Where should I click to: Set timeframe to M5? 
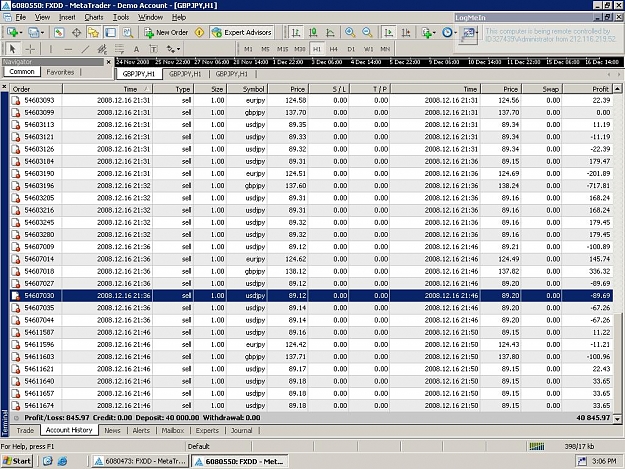pos(265,49)
